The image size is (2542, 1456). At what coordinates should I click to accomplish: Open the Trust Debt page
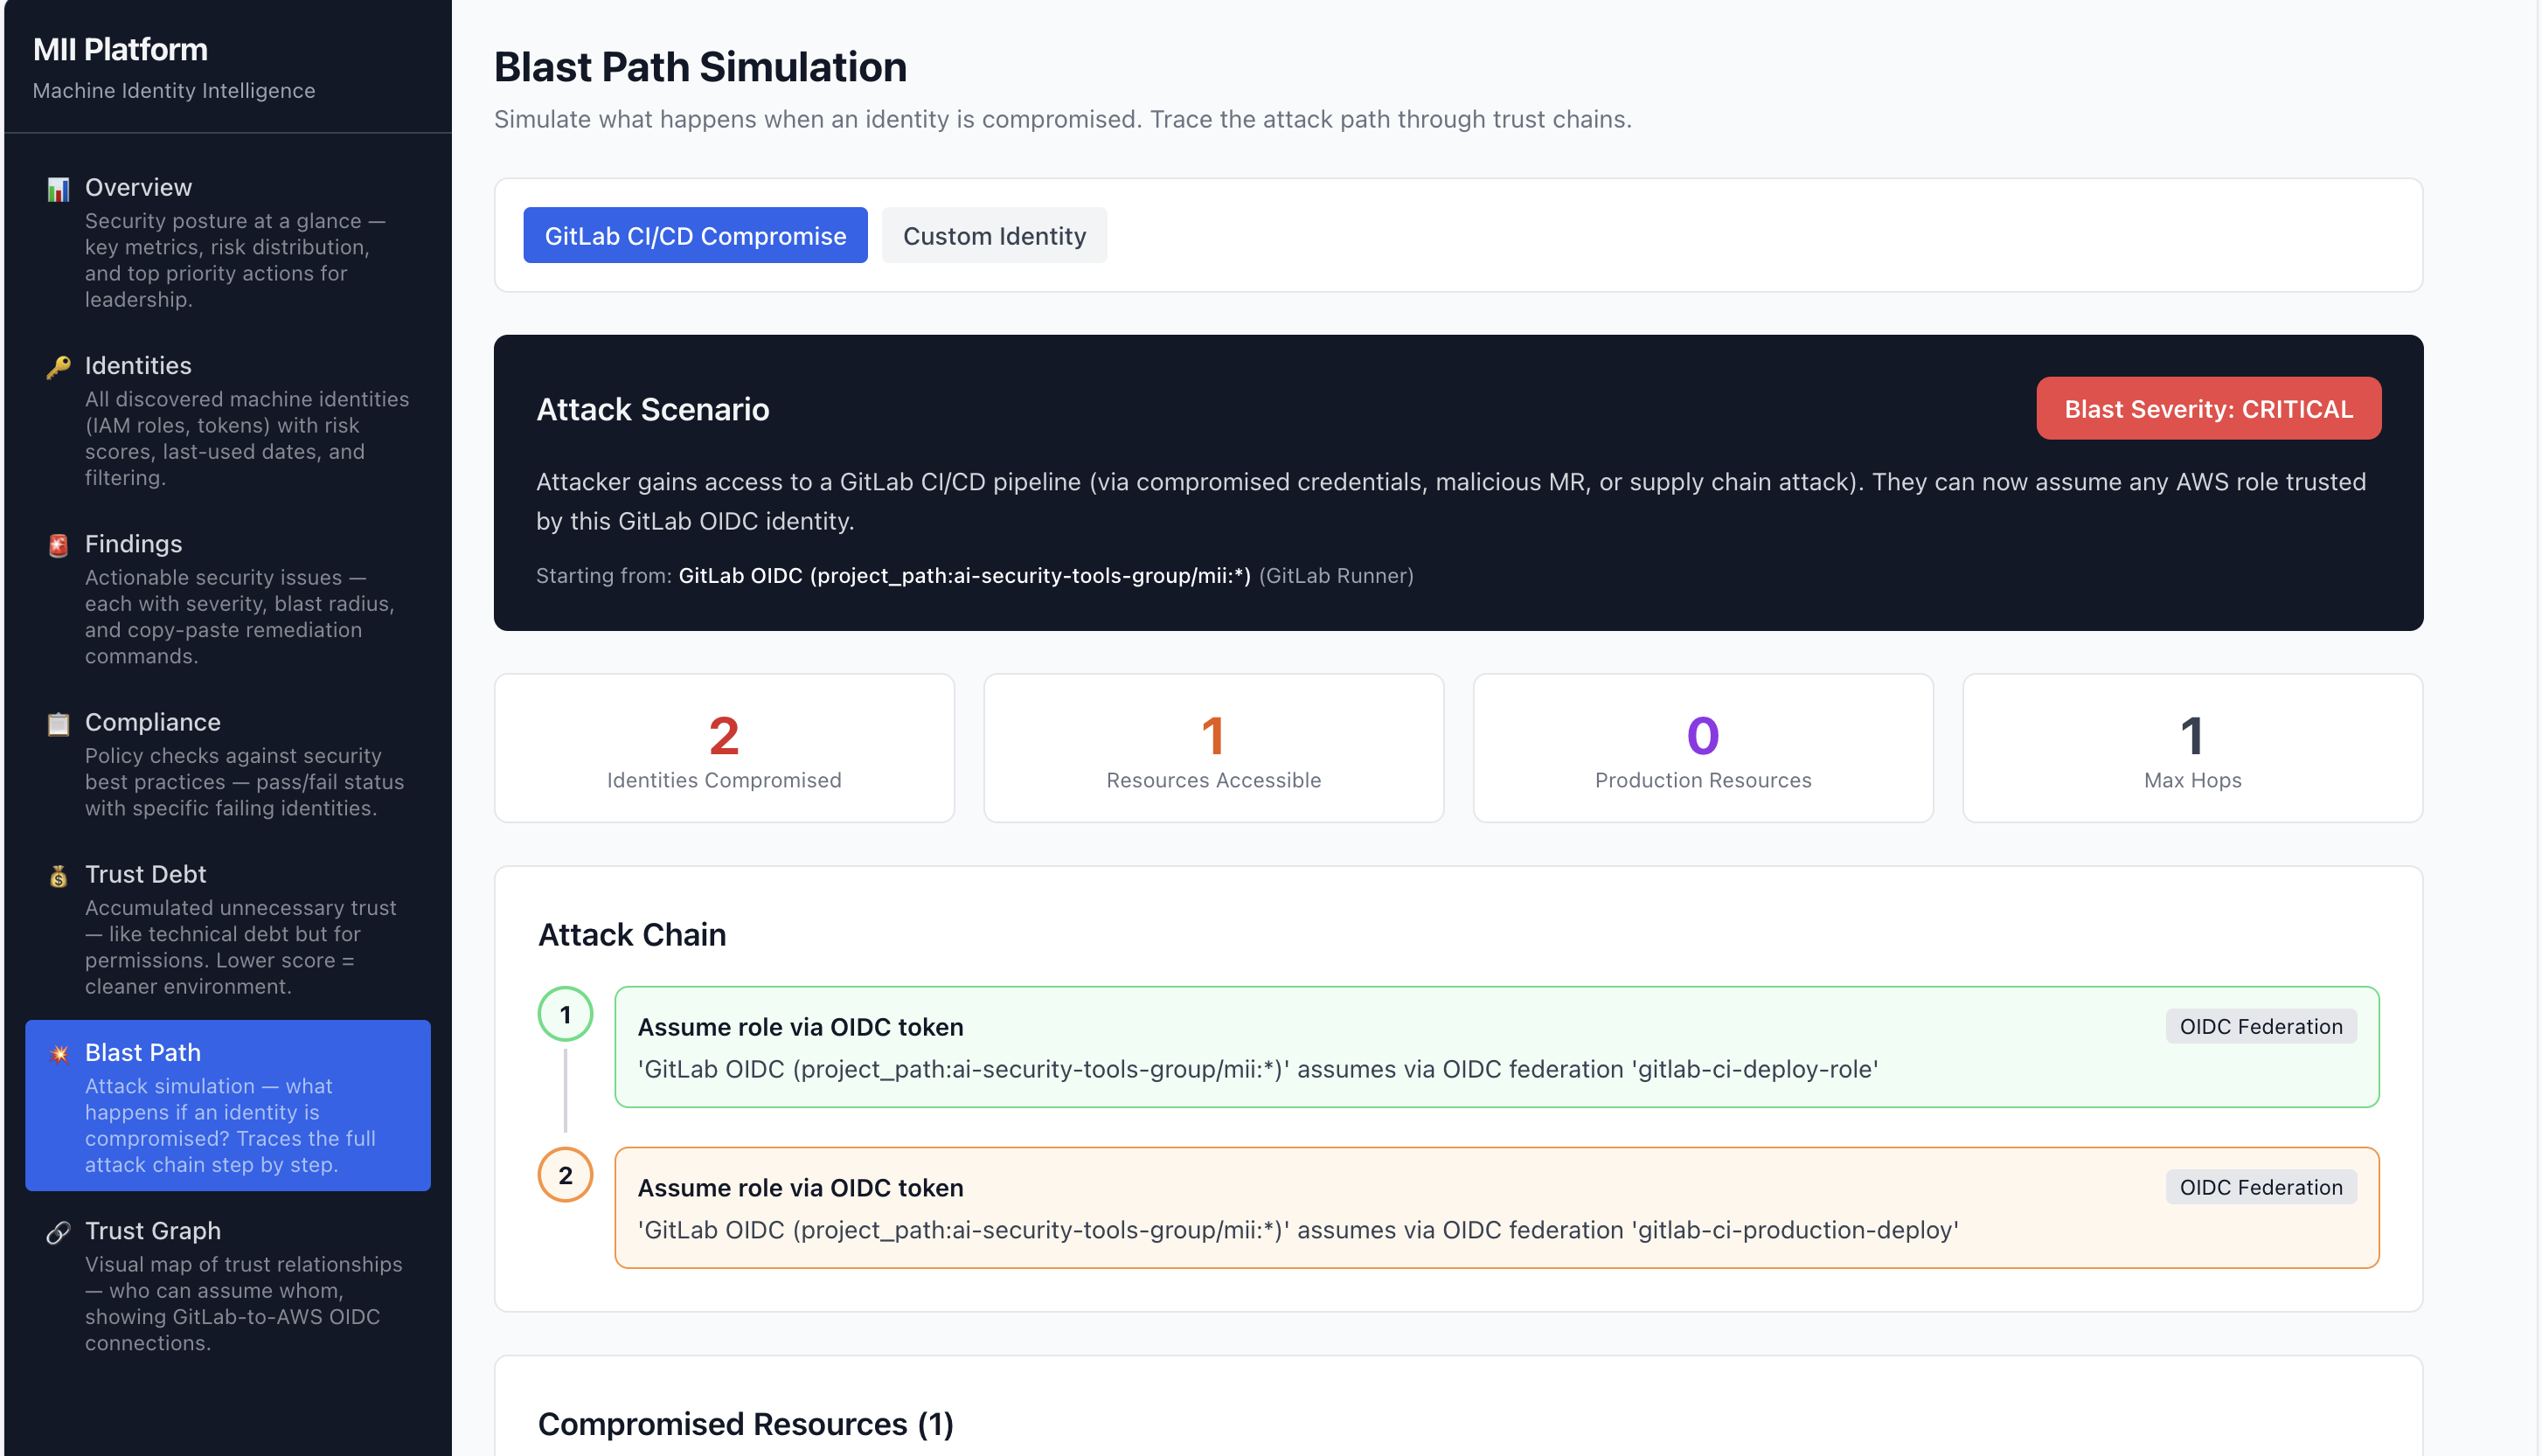pos(228,929)
